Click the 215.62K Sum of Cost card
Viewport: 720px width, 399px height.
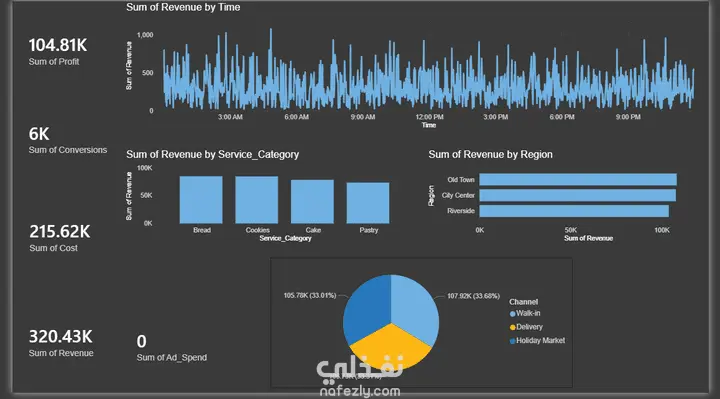[60, 238]
